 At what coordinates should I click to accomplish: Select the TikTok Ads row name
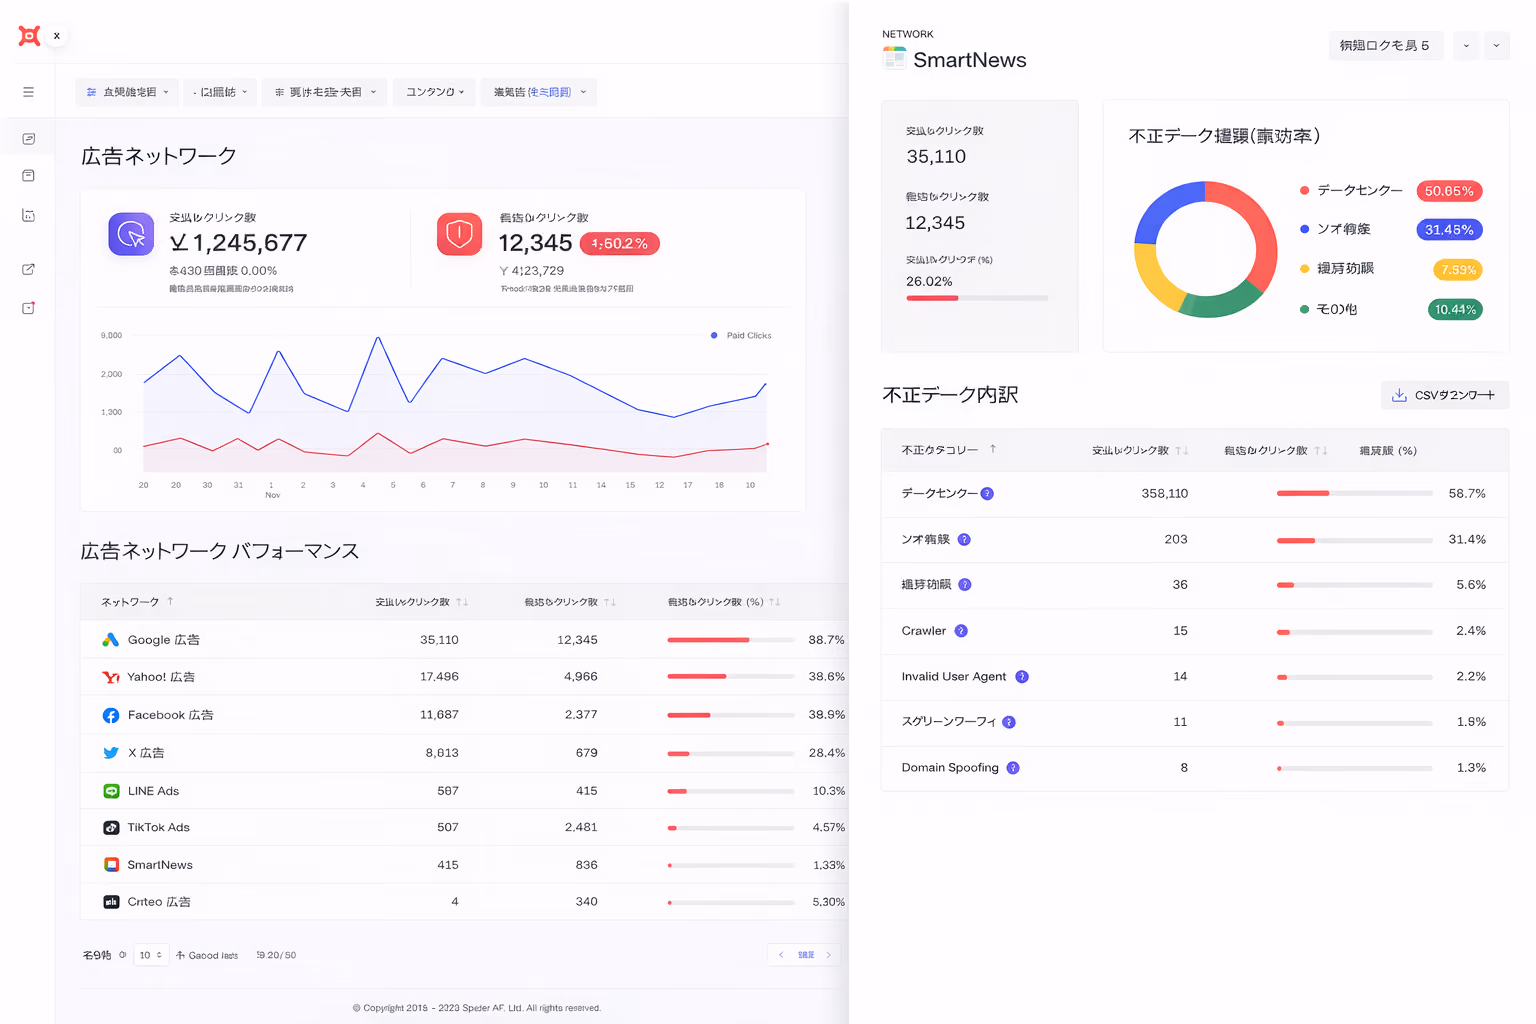coord(158,828)
